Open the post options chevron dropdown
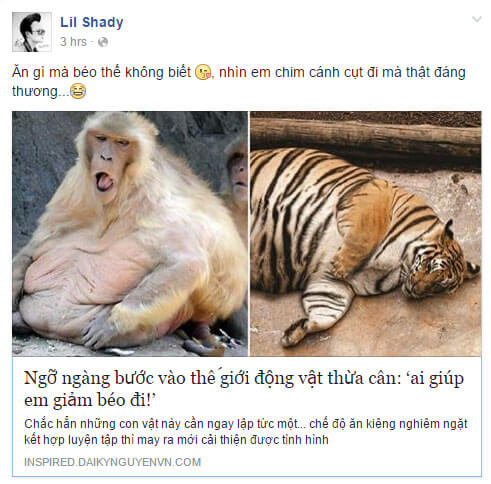Viewport: 491px width, 484px height. [x=477, y=19]
